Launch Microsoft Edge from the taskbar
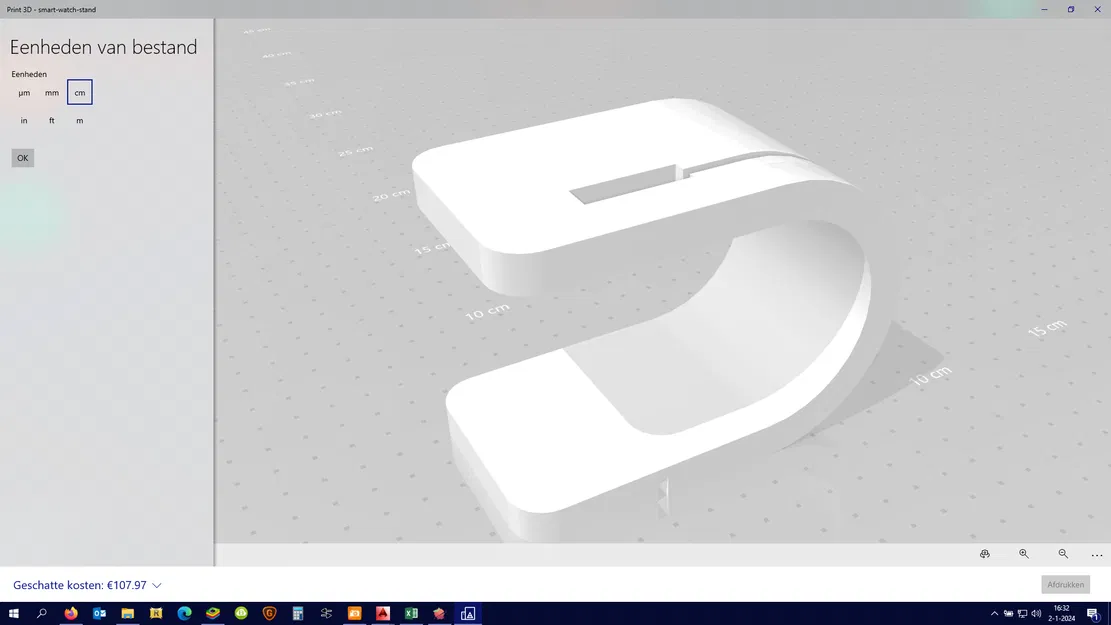This screenshot has height=625, width=1111. tap(184, 614)
